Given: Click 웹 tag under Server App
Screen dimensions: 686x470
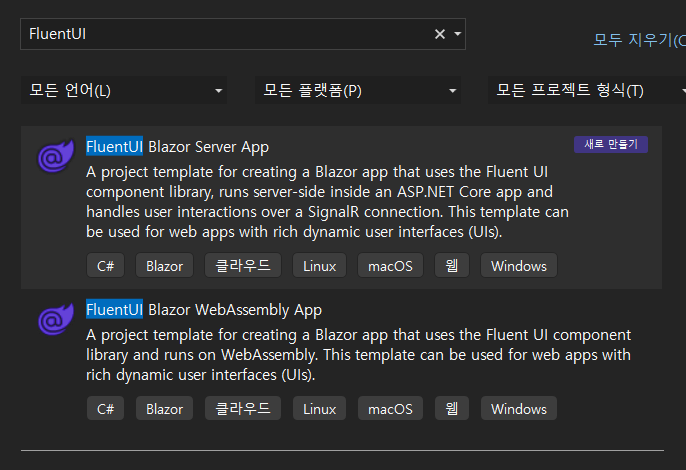Looking at the screenshot, I should (x=452, y=266).
